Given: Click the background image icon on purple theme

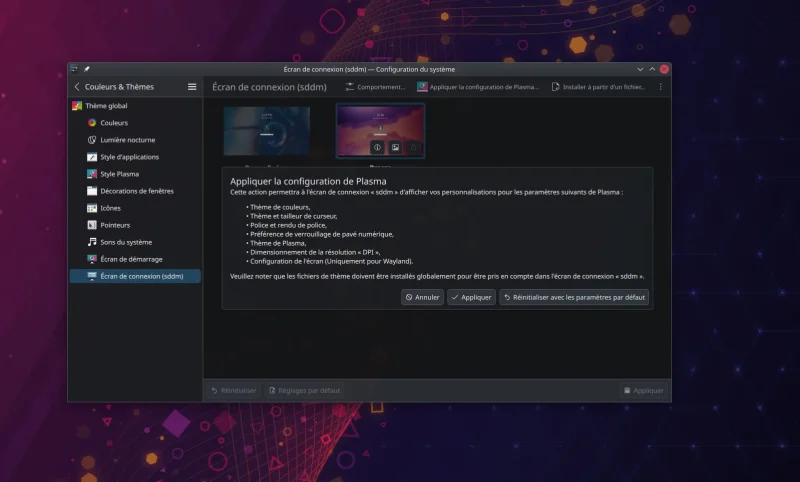Looking at the screenshot, I should (395, 147).
